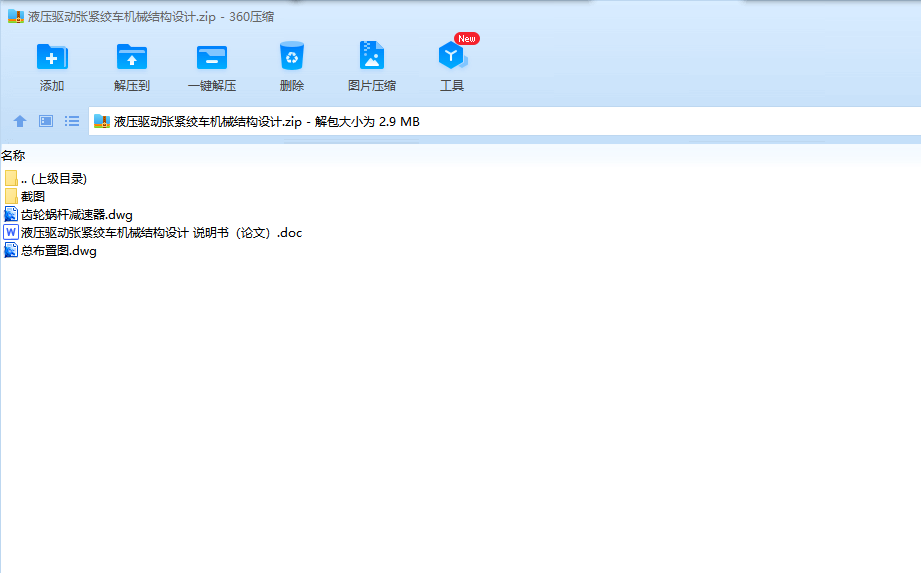
Task: Click the 添加 add-files toolbar icon
Action: click(52, 57)
